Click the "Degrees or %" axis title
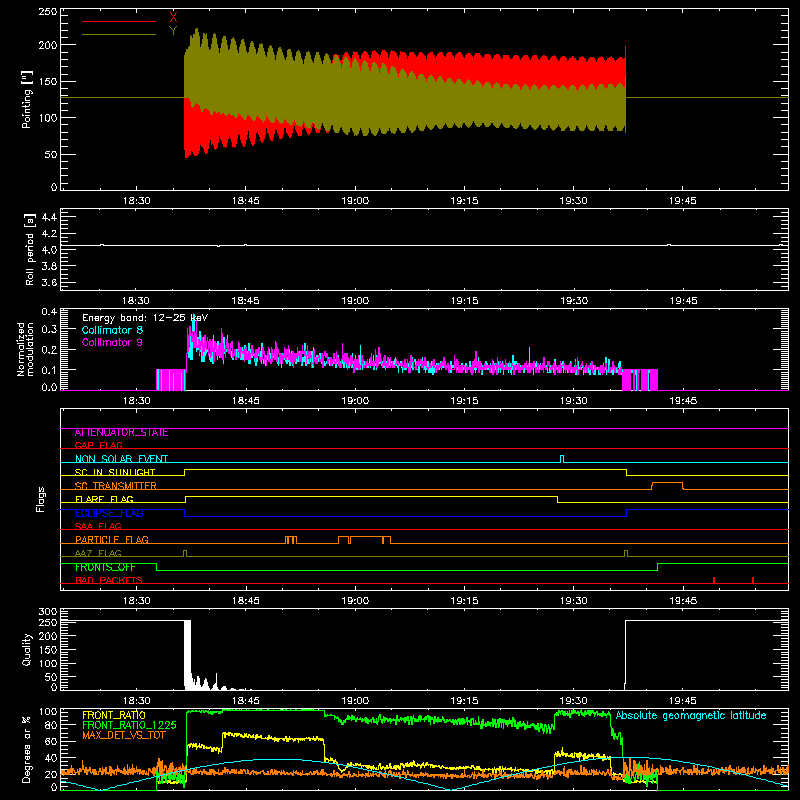This screenshot has width=800, height=800. coord(27,750)
